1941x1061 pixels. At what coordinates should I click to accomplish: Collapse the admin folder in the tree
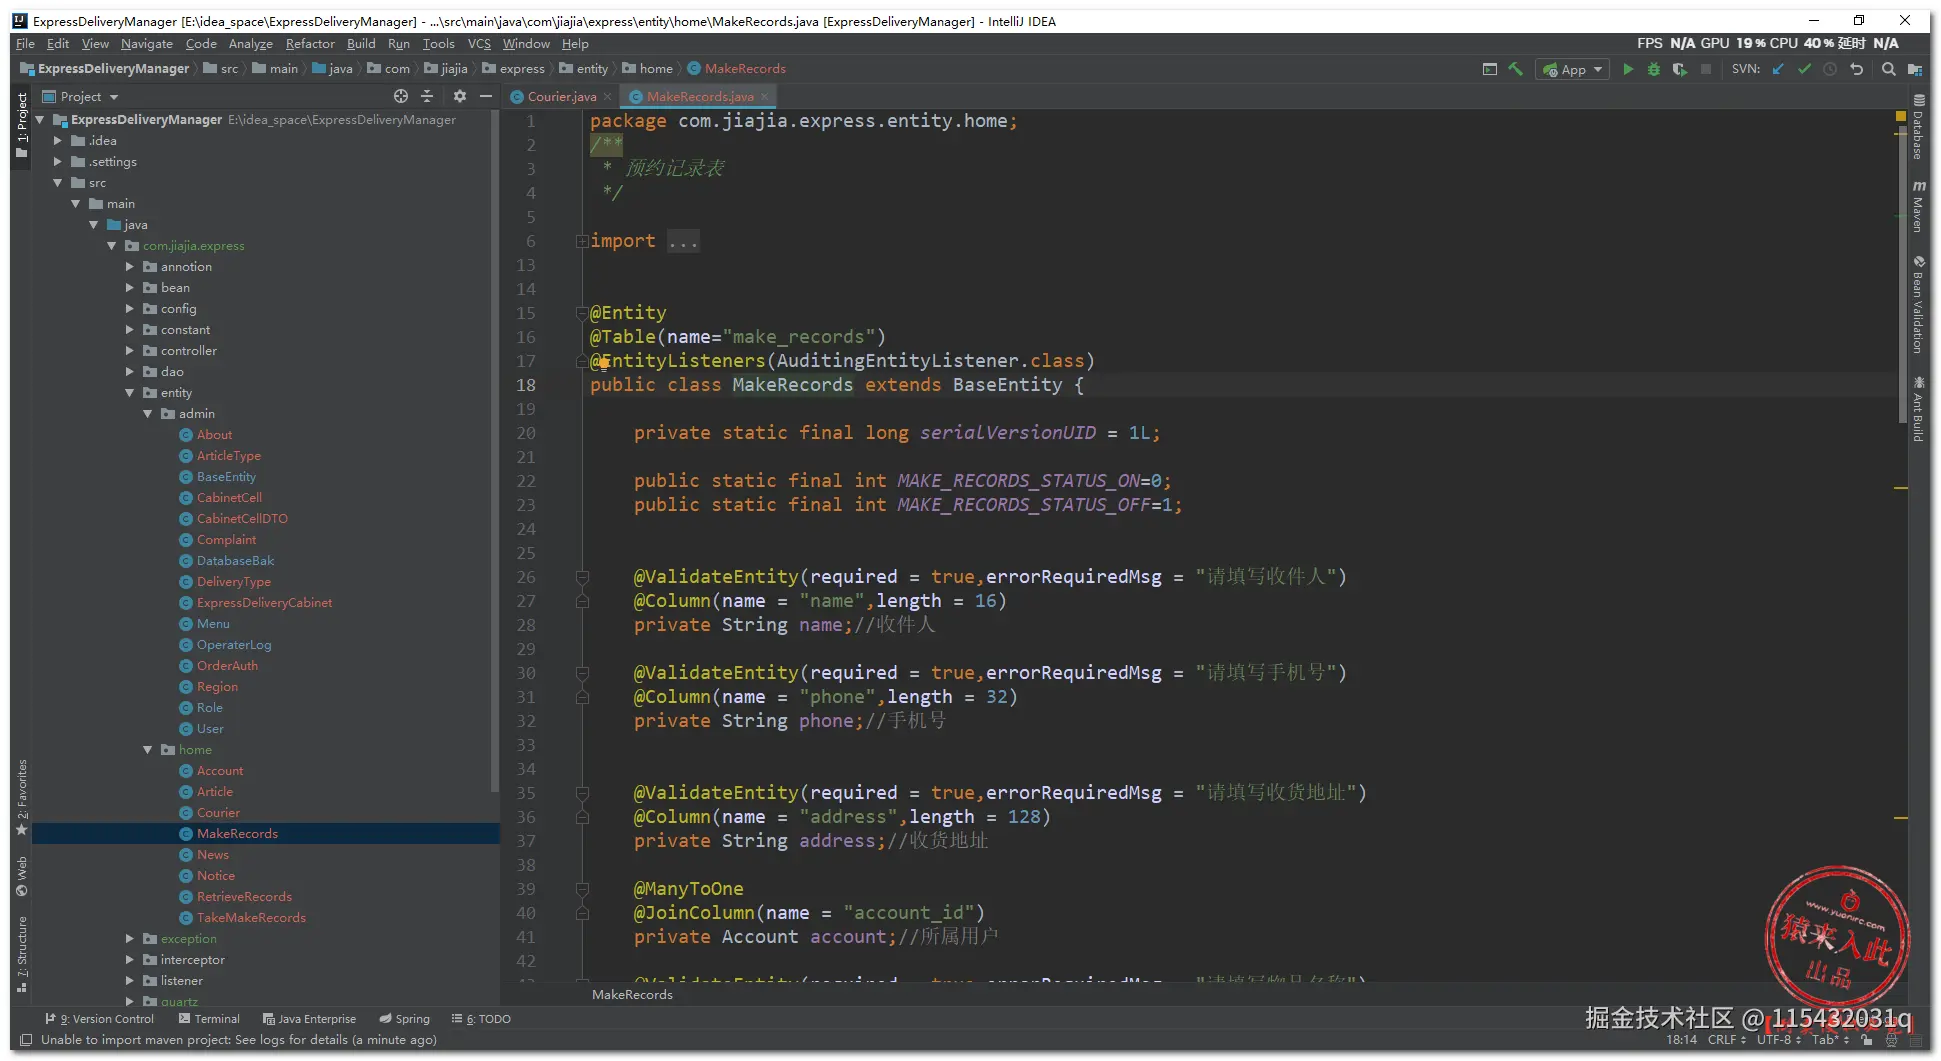(x=148, y=414)
